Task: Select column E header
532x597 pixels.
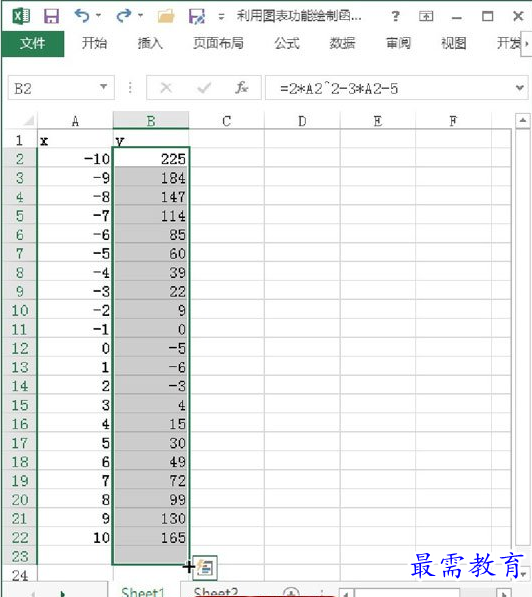Action: coord(377,121)
